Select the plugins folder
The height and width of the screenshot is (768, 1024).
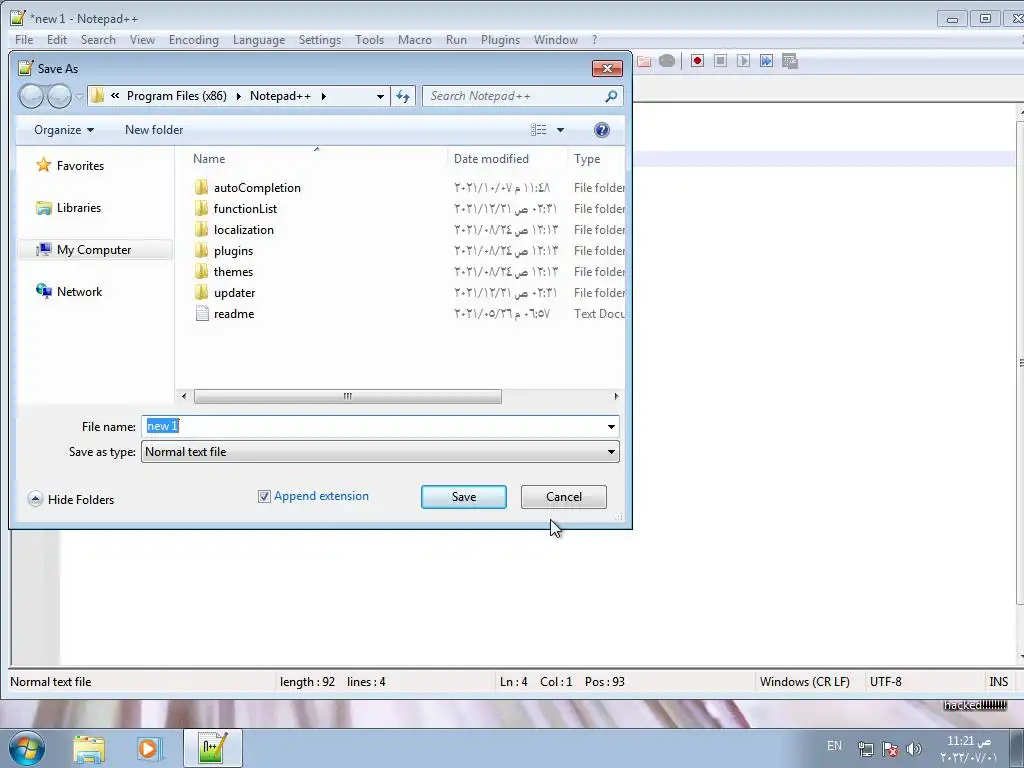coord(232,251)
